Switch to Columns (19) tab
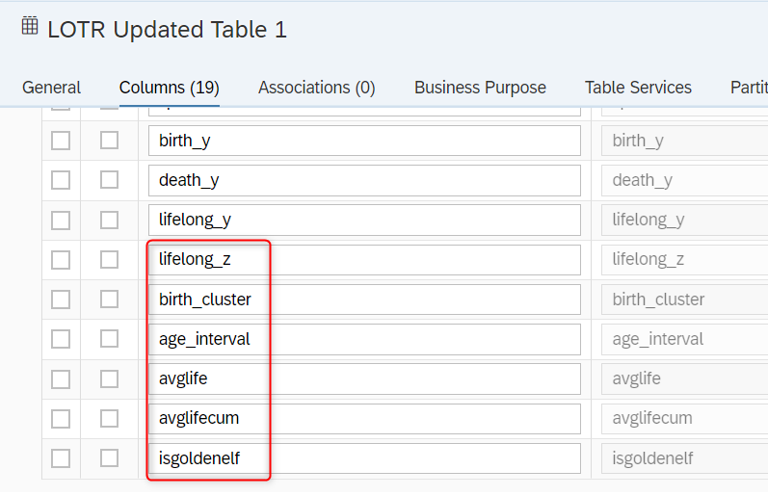 (169, 88)
